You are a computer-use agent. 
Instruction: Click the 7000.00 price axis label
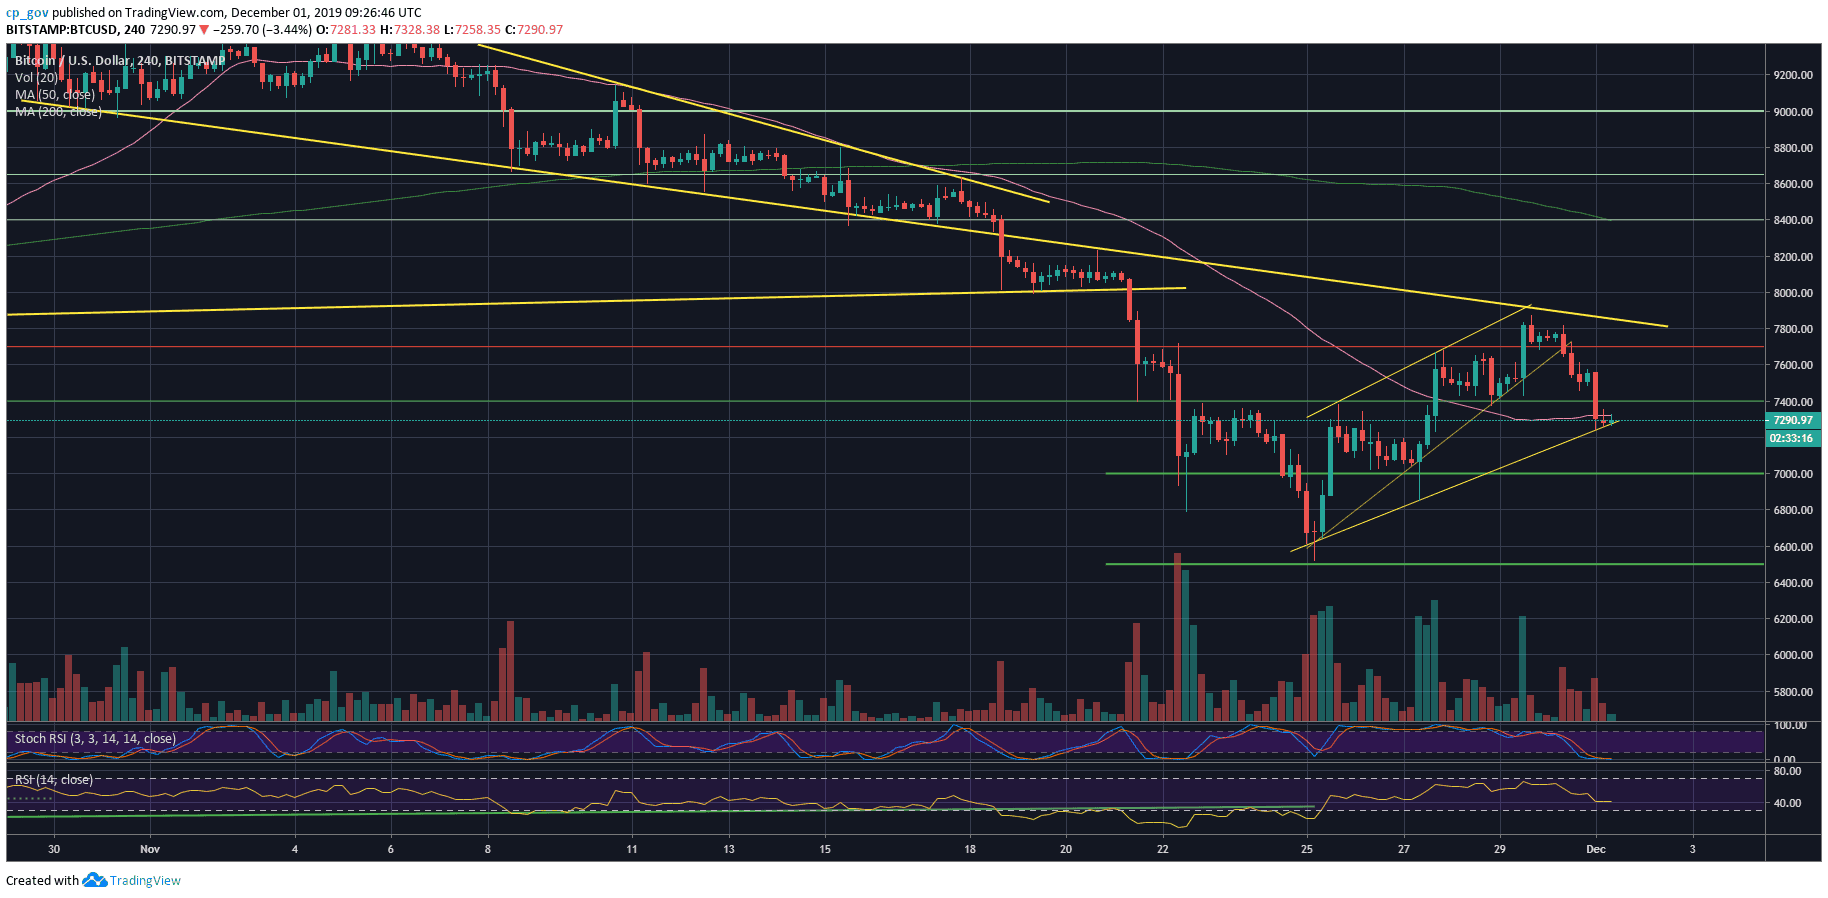pos(1793,474)
